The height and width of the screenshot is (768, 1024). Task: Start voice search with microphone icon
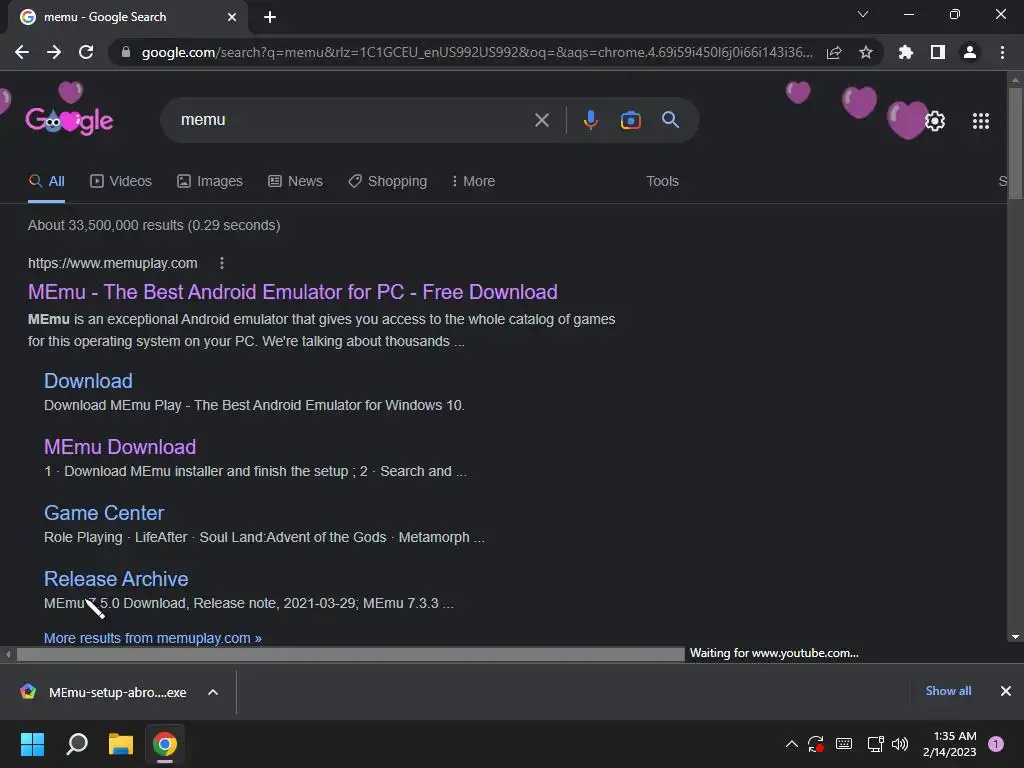pyautogui.click(x=590, y=120)
